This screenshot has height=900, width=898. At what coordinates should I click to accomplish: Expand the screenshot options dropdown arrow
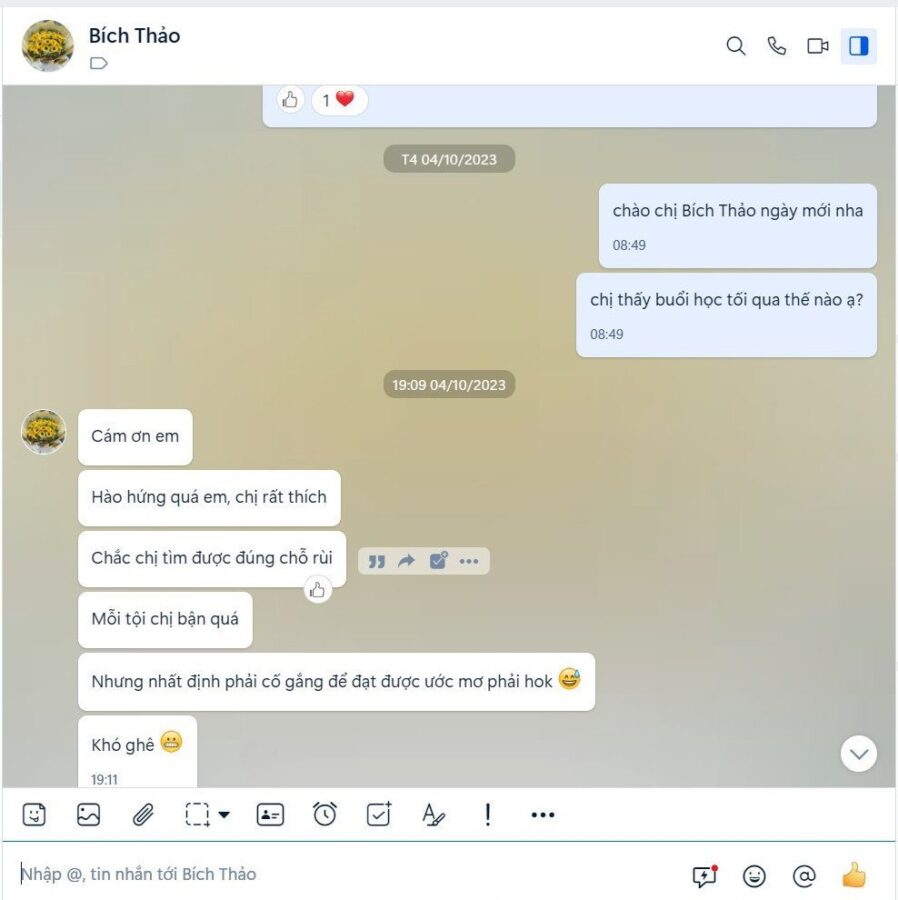[224, 814]
